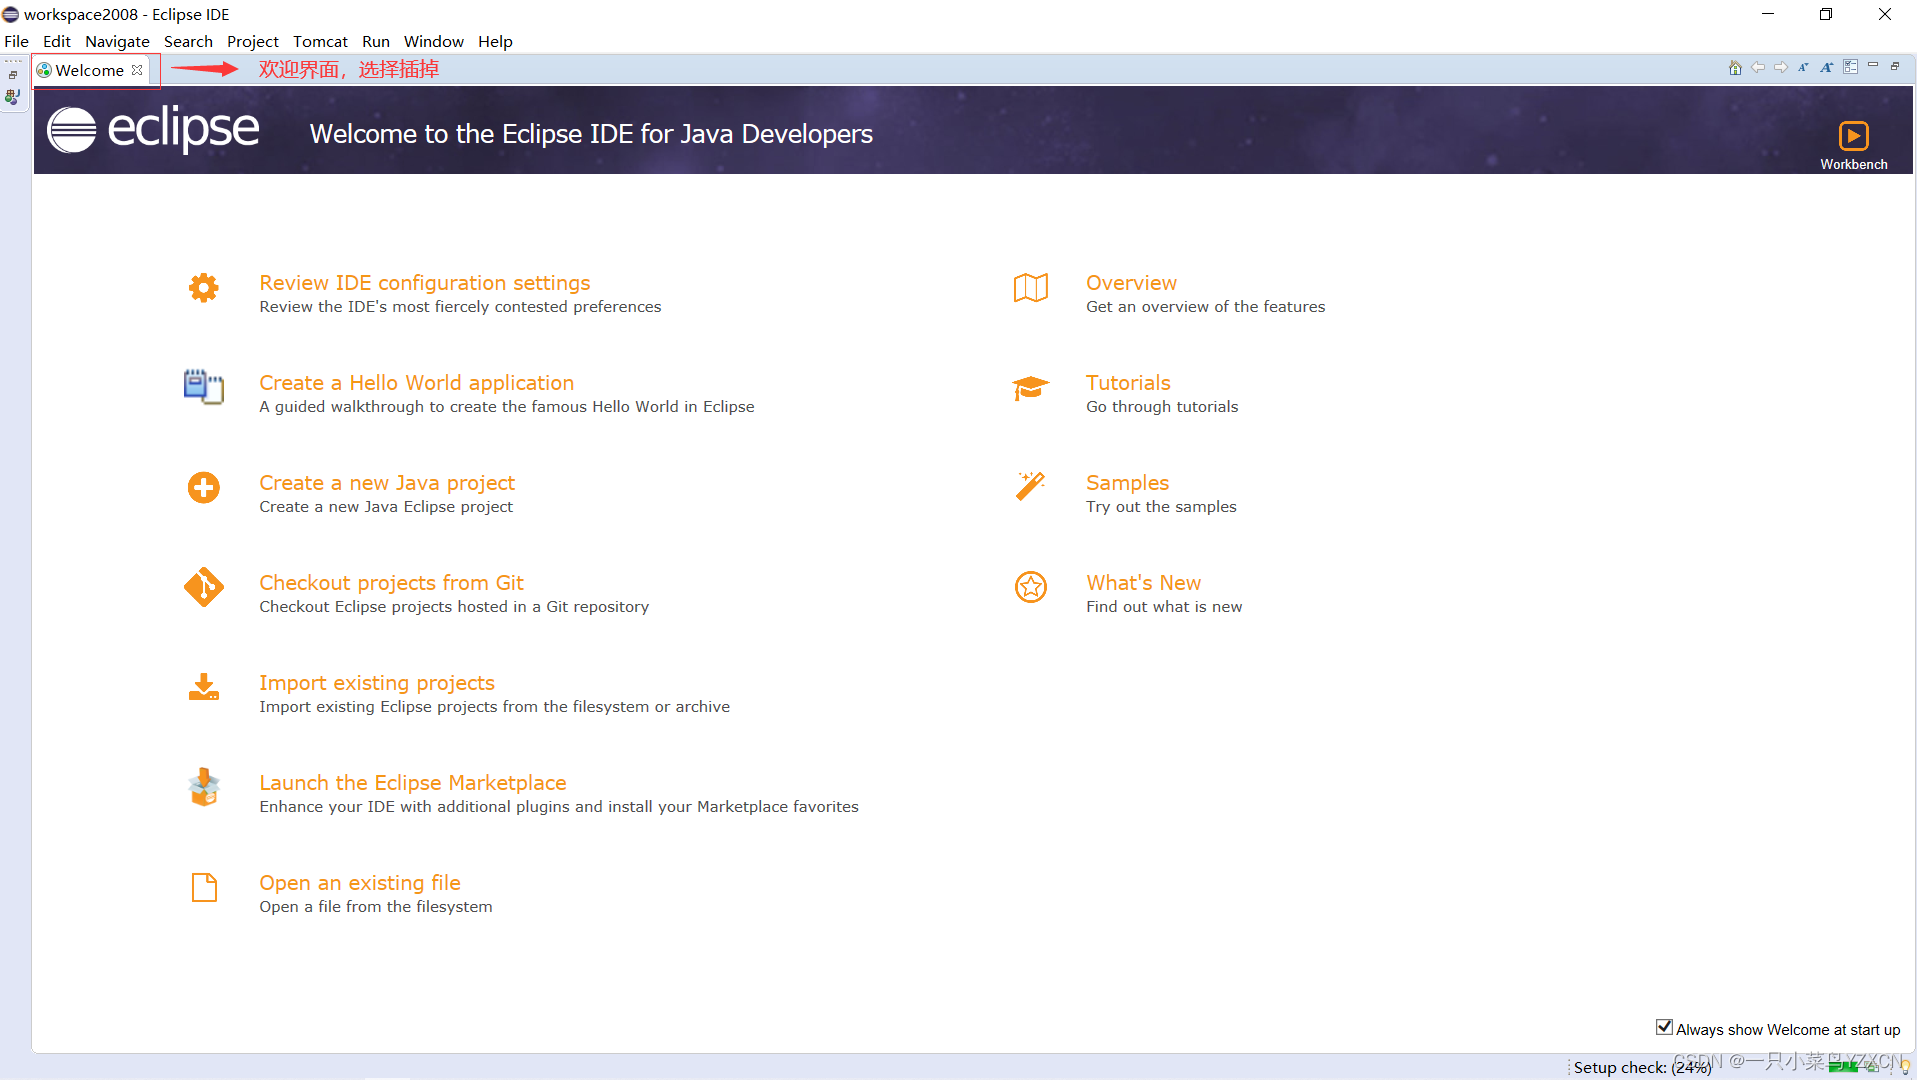
Task: Open Import existing projects link
Action: pyautogui.click(x=377, y=683)
